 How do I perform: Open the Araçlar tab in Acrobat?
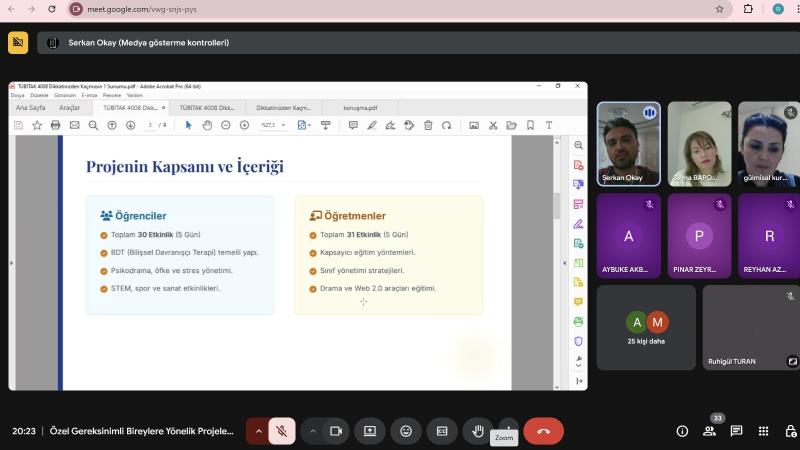coord(69,107)
